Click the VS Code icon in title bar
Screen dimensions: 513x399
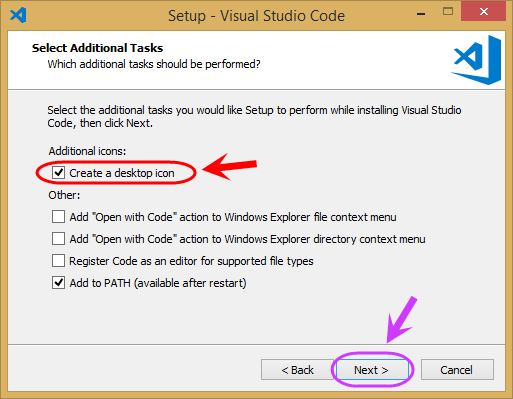(18, 15)
